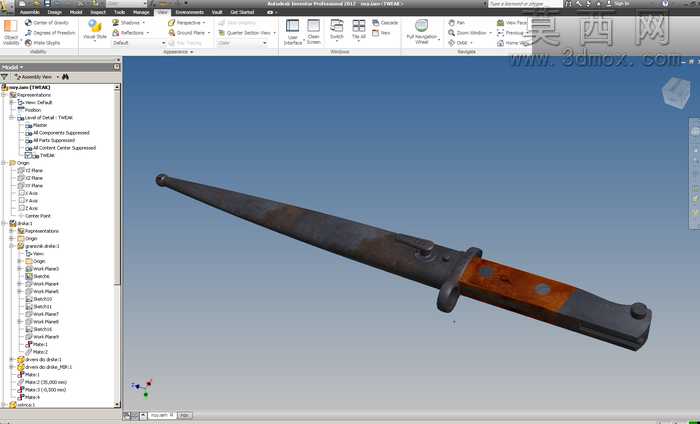
Task: Select Sketch10 in the browser
Action: 42,299
